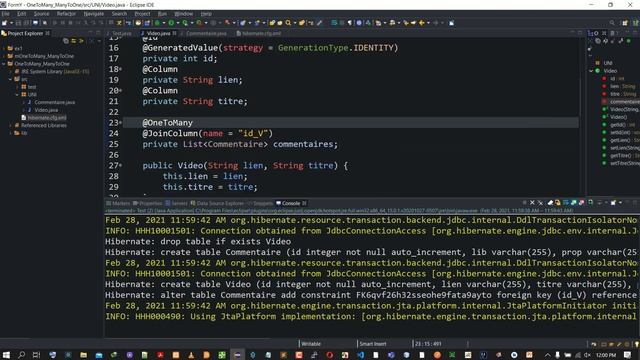640x360 pixels.
Task: Select Video.java in Project Explorer
Action: pyautogui.click(x=42, y=110)
